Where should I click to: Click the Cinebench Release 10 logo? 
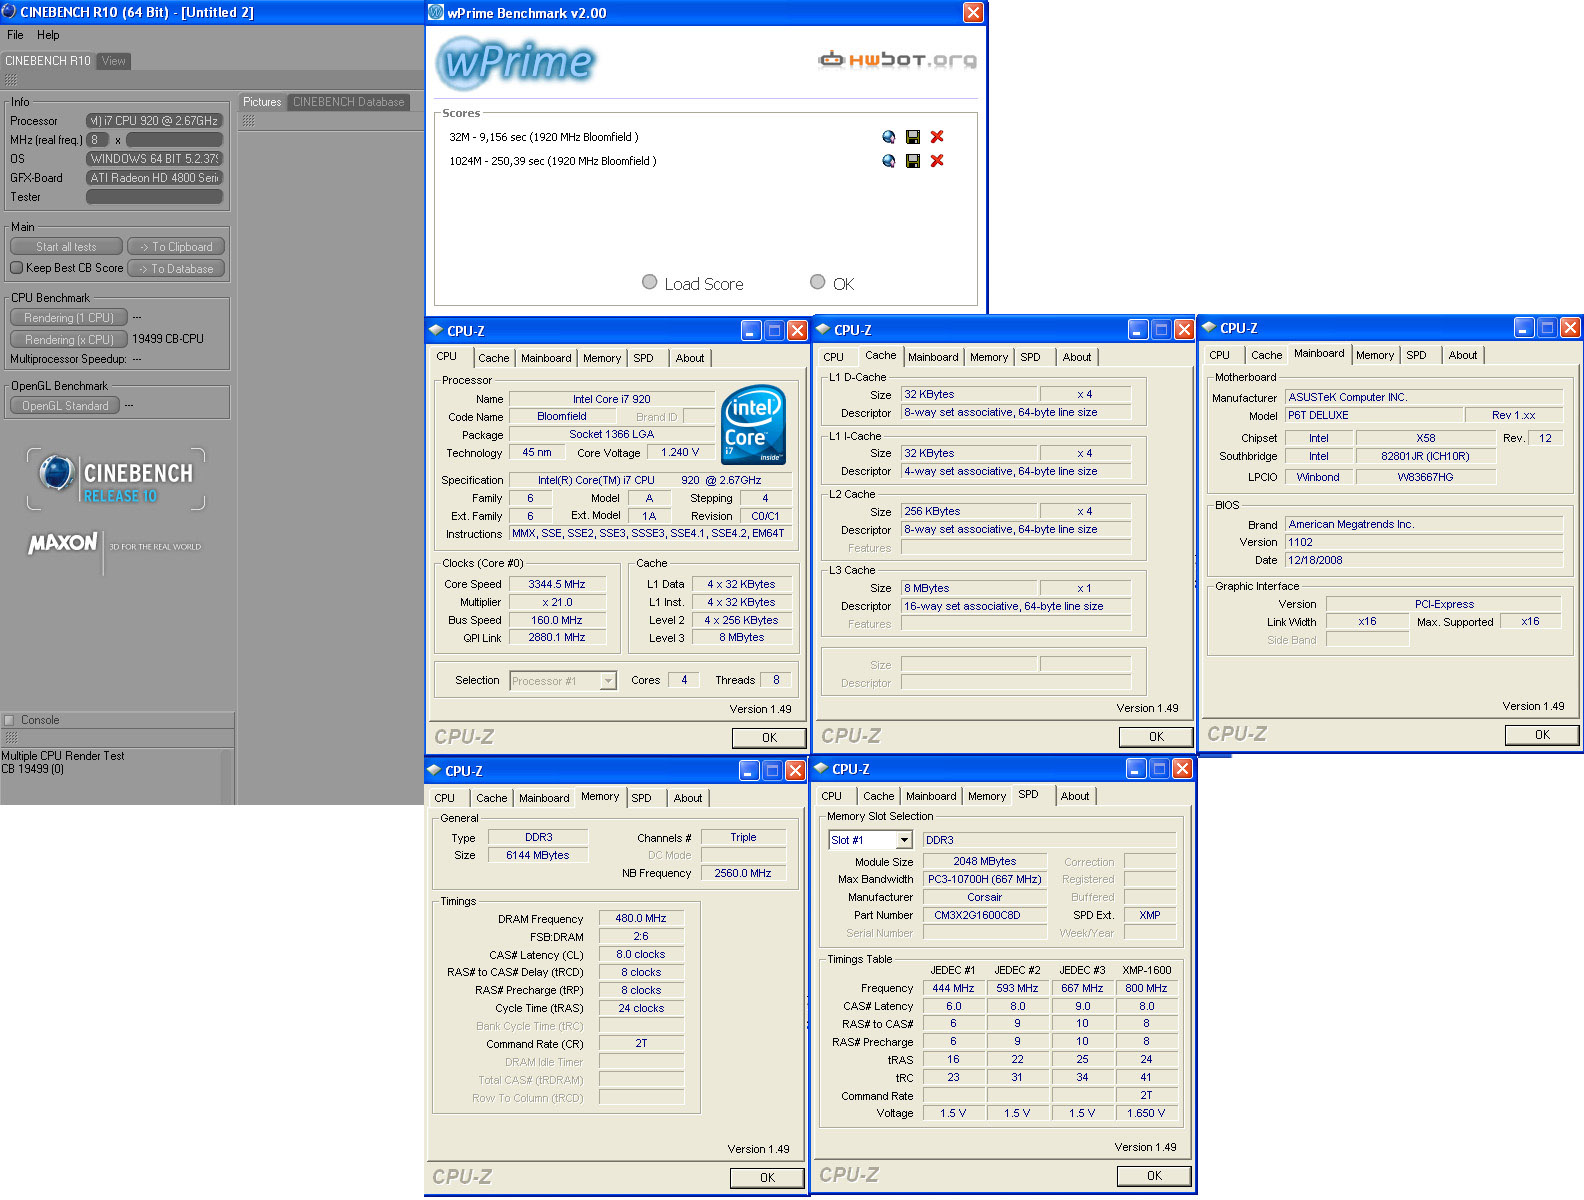[116, 480]
